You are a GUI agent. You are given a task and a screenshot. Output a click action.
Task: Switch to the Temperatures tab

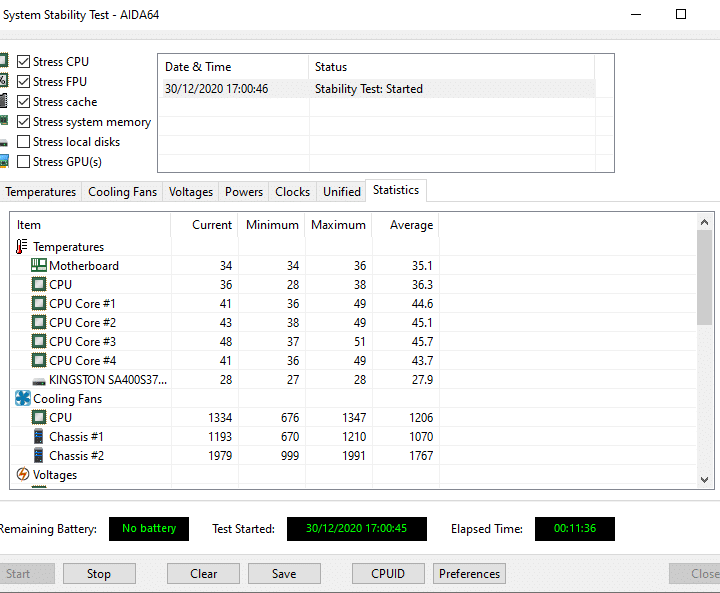tap(40, 192)
